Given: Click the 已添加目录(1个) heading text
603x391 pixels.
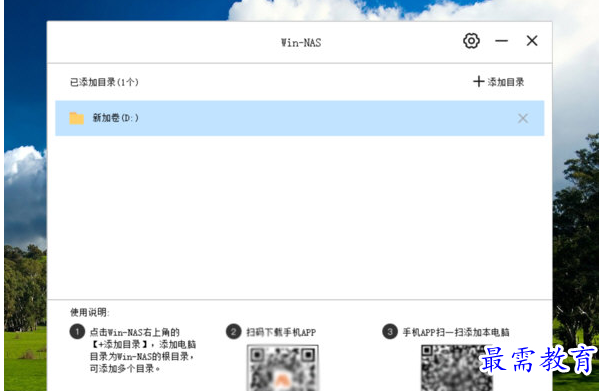Looking at the screenshot, I should [104, 82].
